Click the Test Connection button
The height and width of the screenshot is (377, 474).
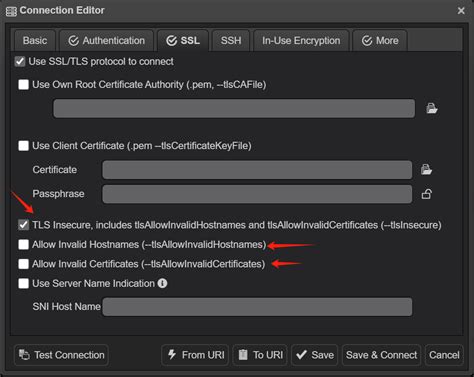[61, 355]
